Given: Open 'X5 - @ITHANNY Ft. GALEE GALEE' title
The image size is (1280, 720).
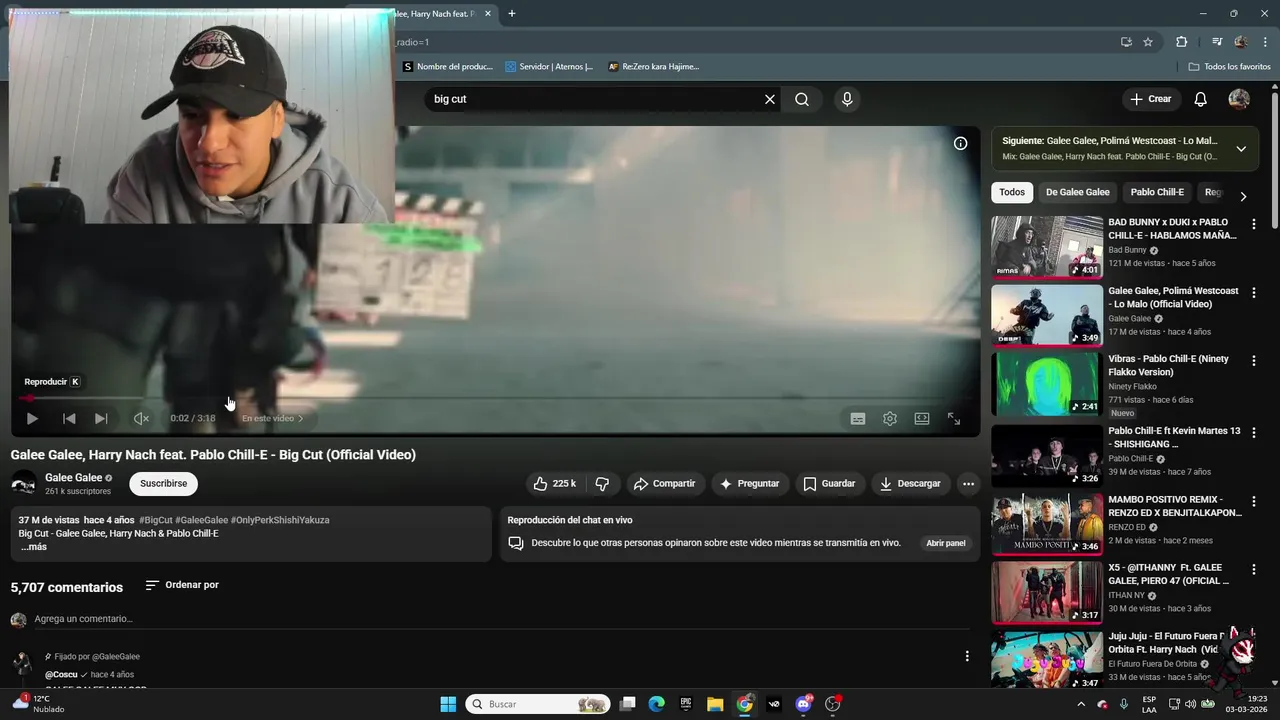Looking at the screenshot, I should click(1170, 574).
